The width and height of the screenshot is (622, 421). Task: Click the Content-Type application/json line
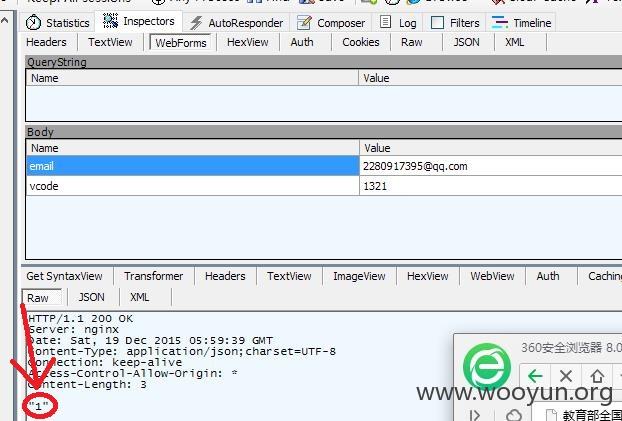point(182,352)
